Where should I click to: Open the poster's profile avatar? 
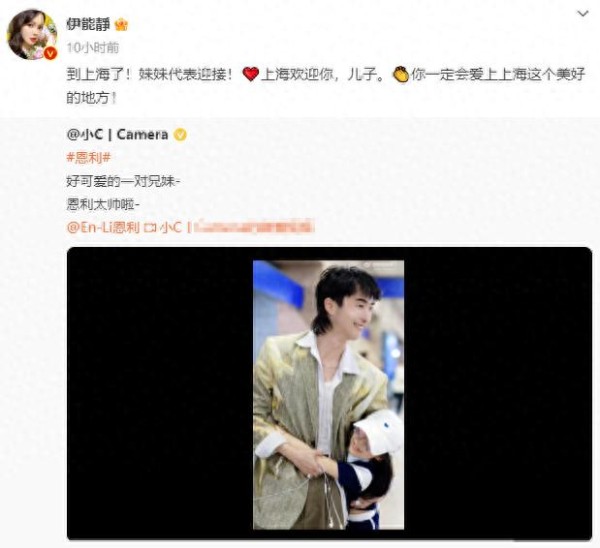point(32,34)
